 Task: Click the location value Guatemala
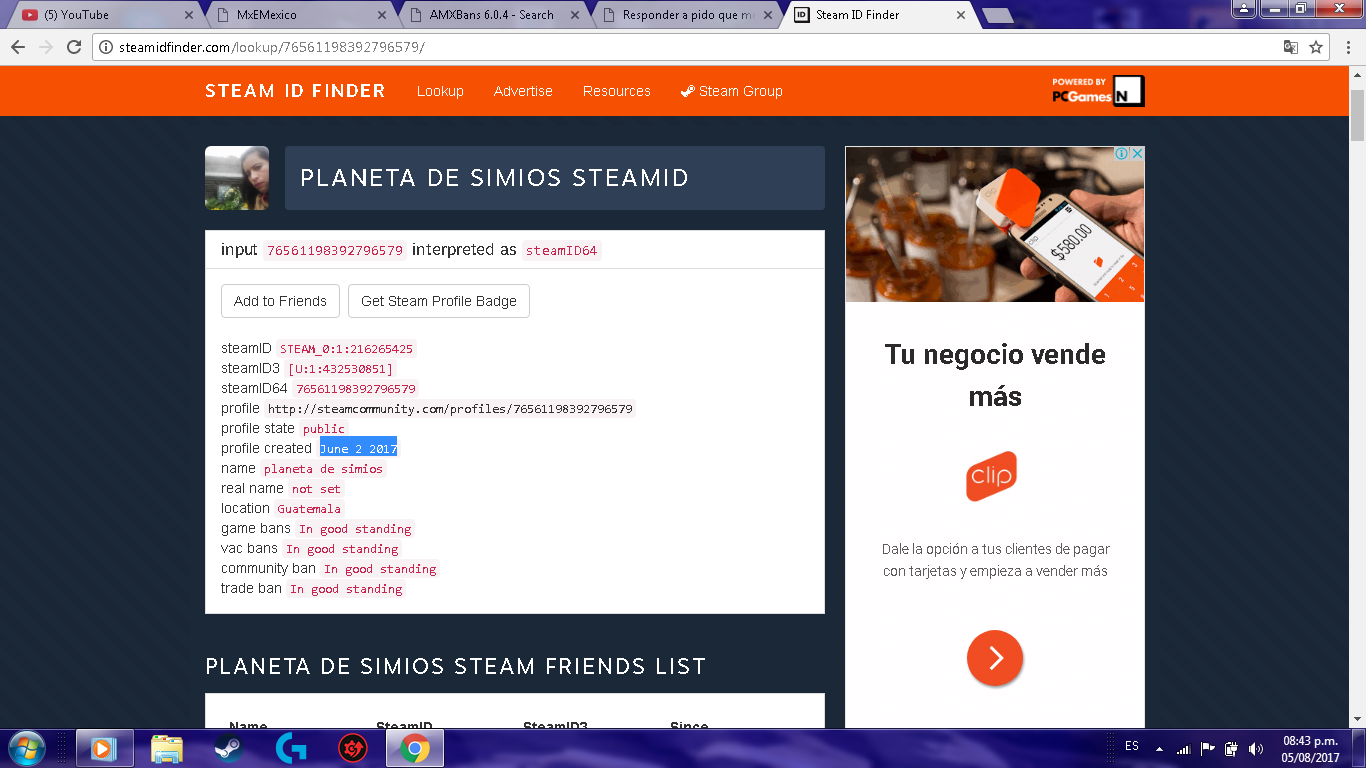pos(309,509)
